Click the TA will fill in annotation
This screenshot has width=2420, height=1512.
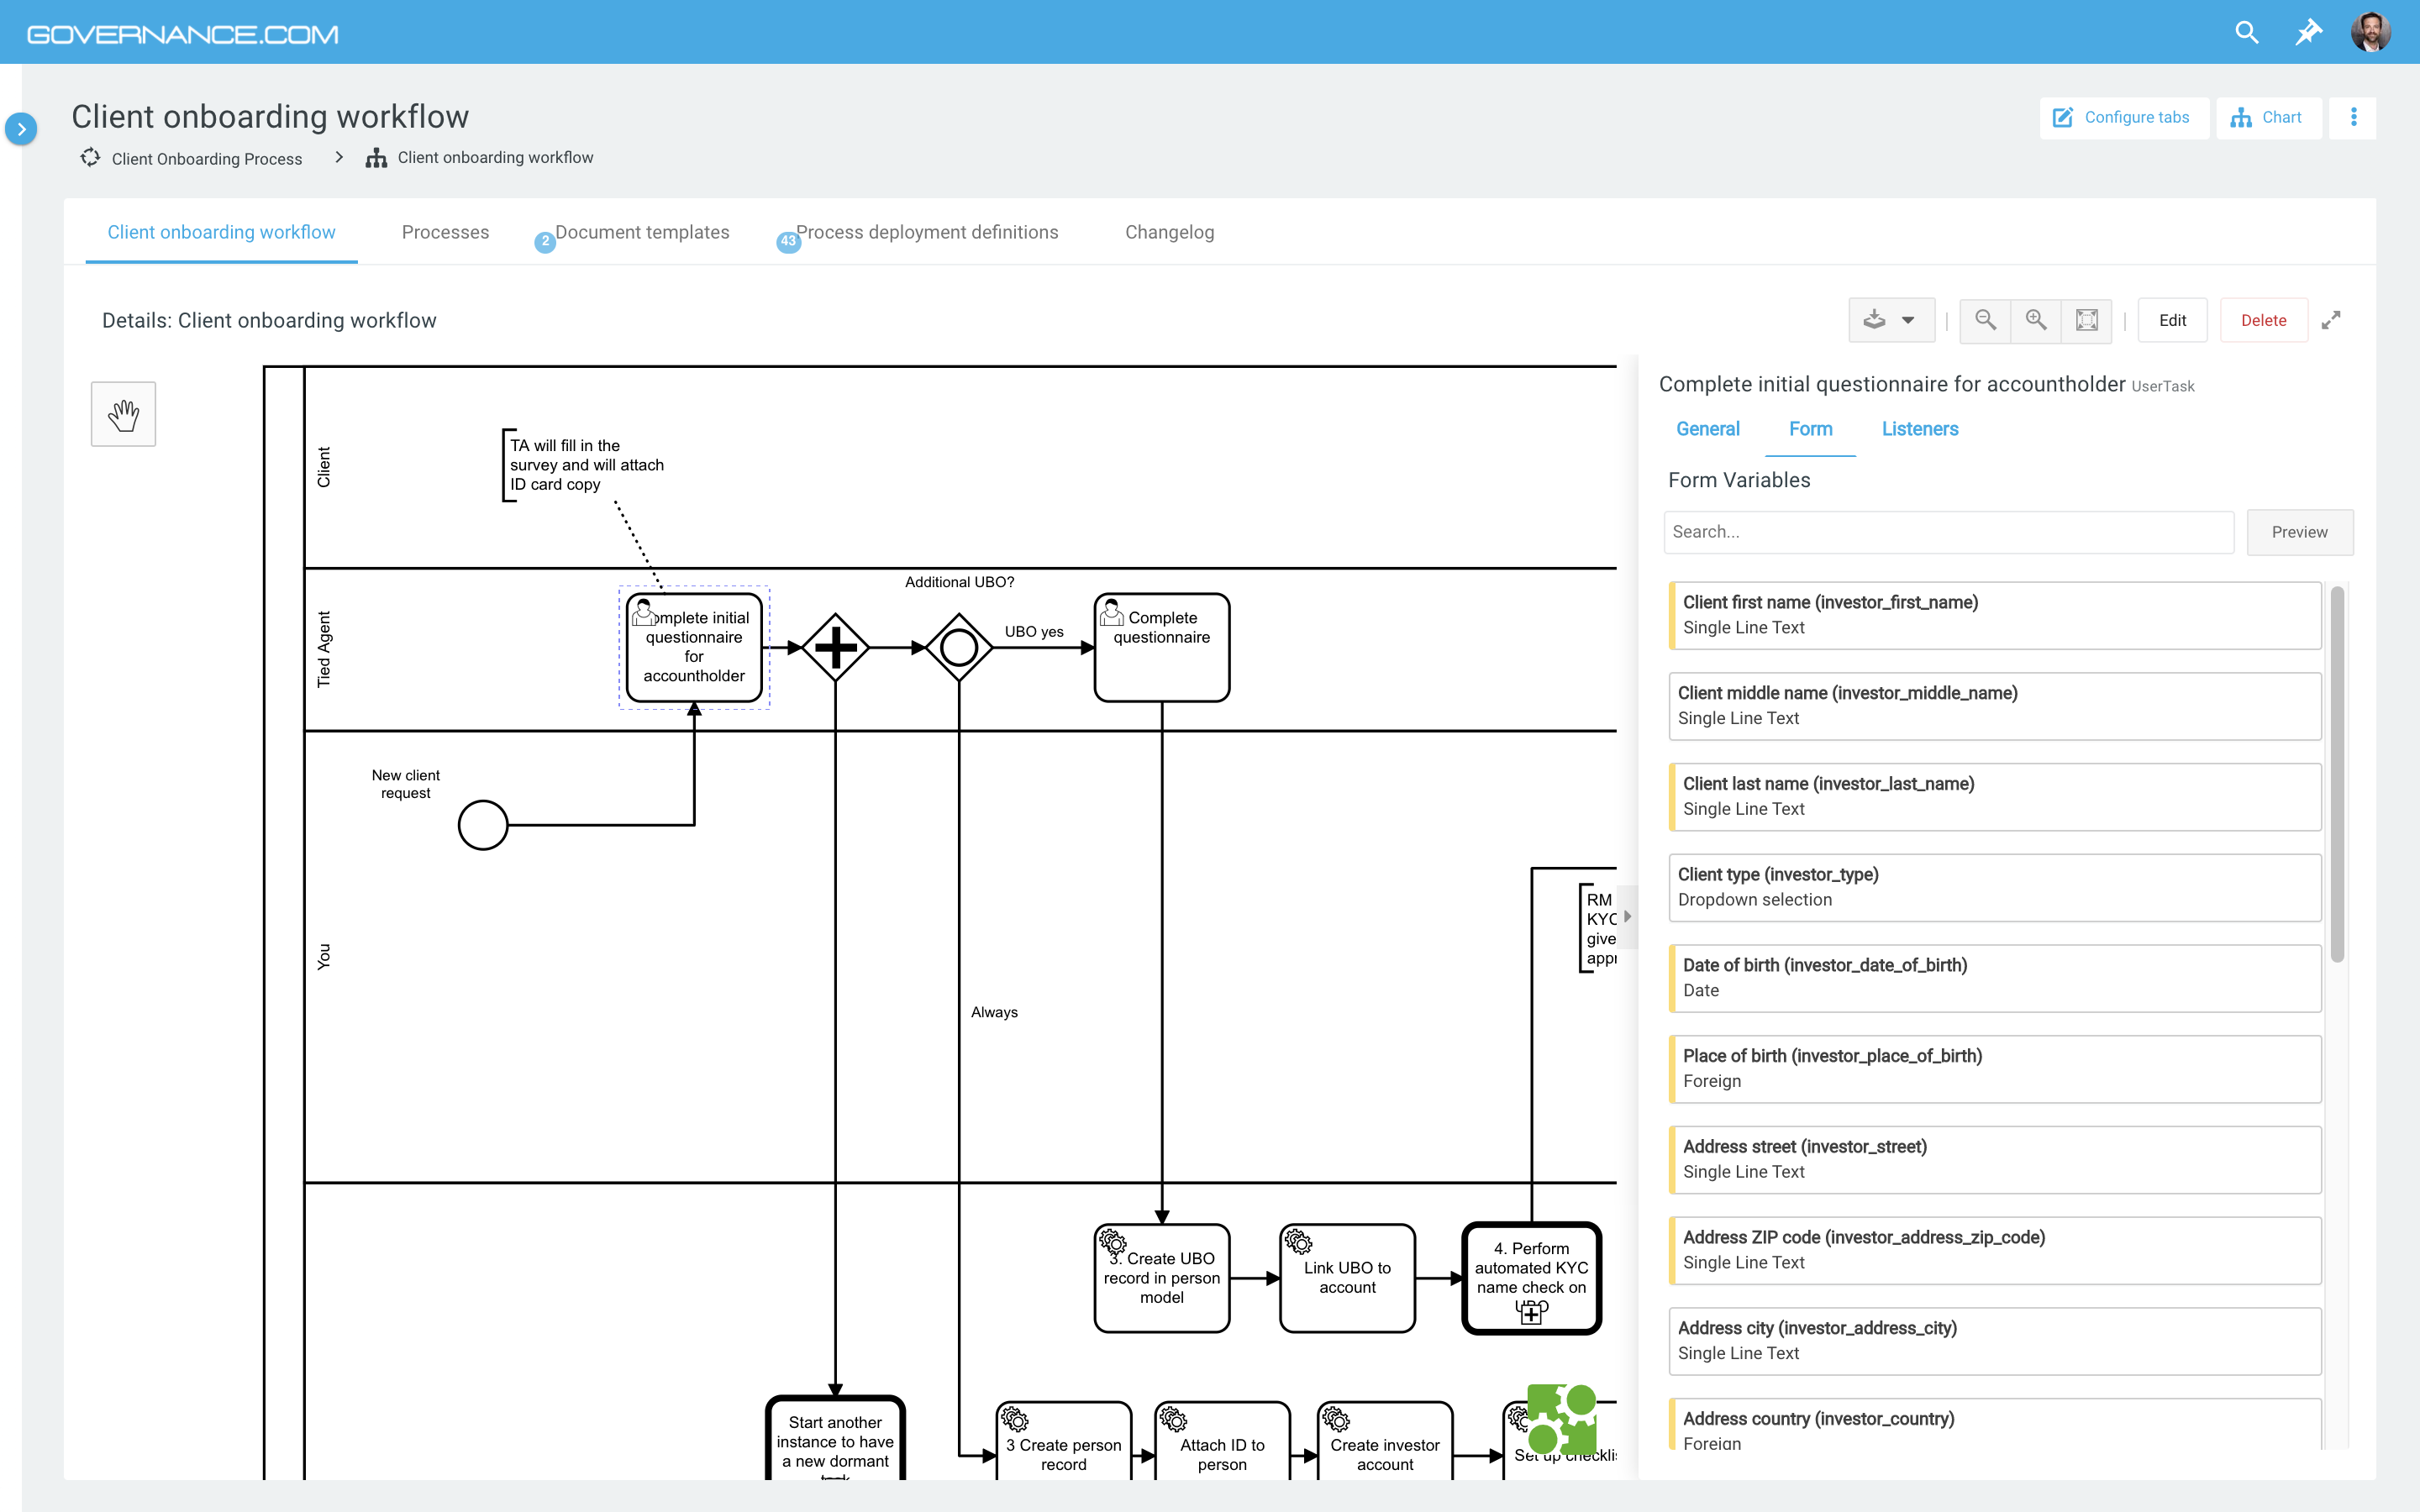(585, 465)
